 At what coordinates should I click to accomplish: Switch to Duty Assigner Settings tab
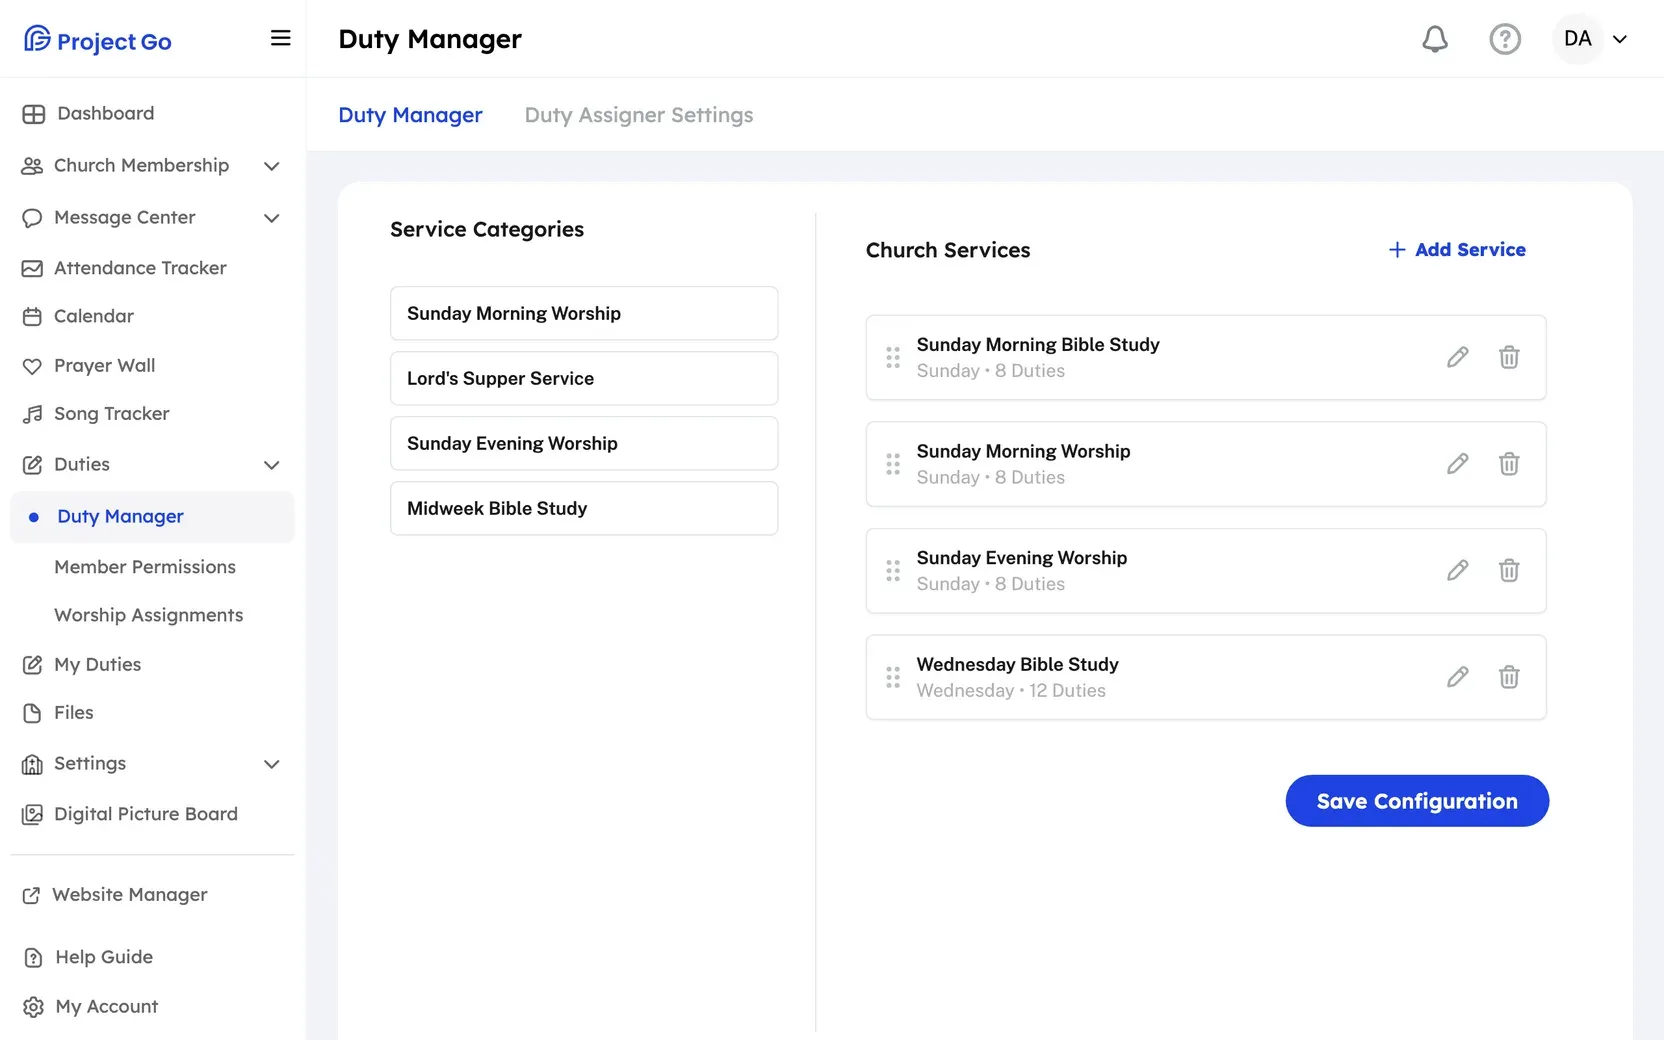pyautogui.click(x=639, y=115)
